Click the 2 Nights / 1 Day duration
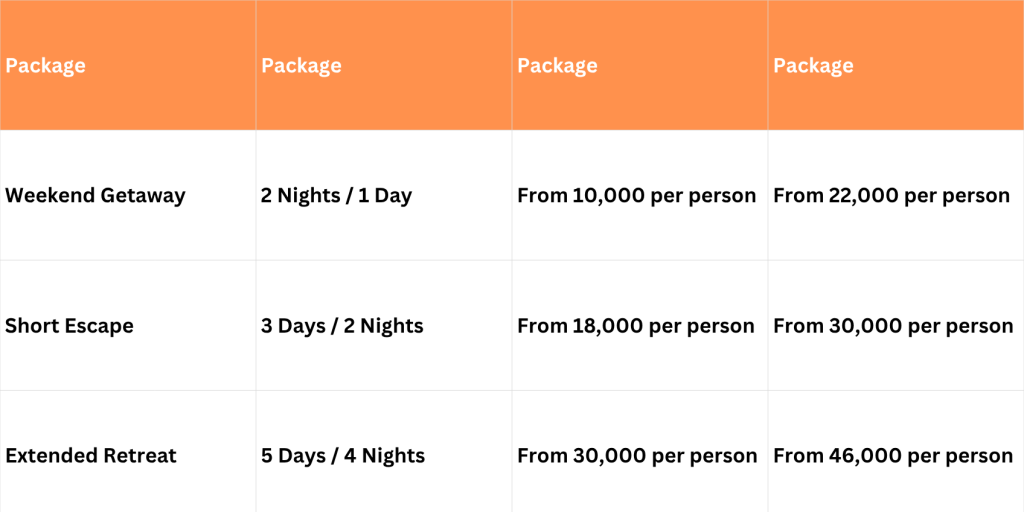1024x512 pixels. tap(336, 196)
